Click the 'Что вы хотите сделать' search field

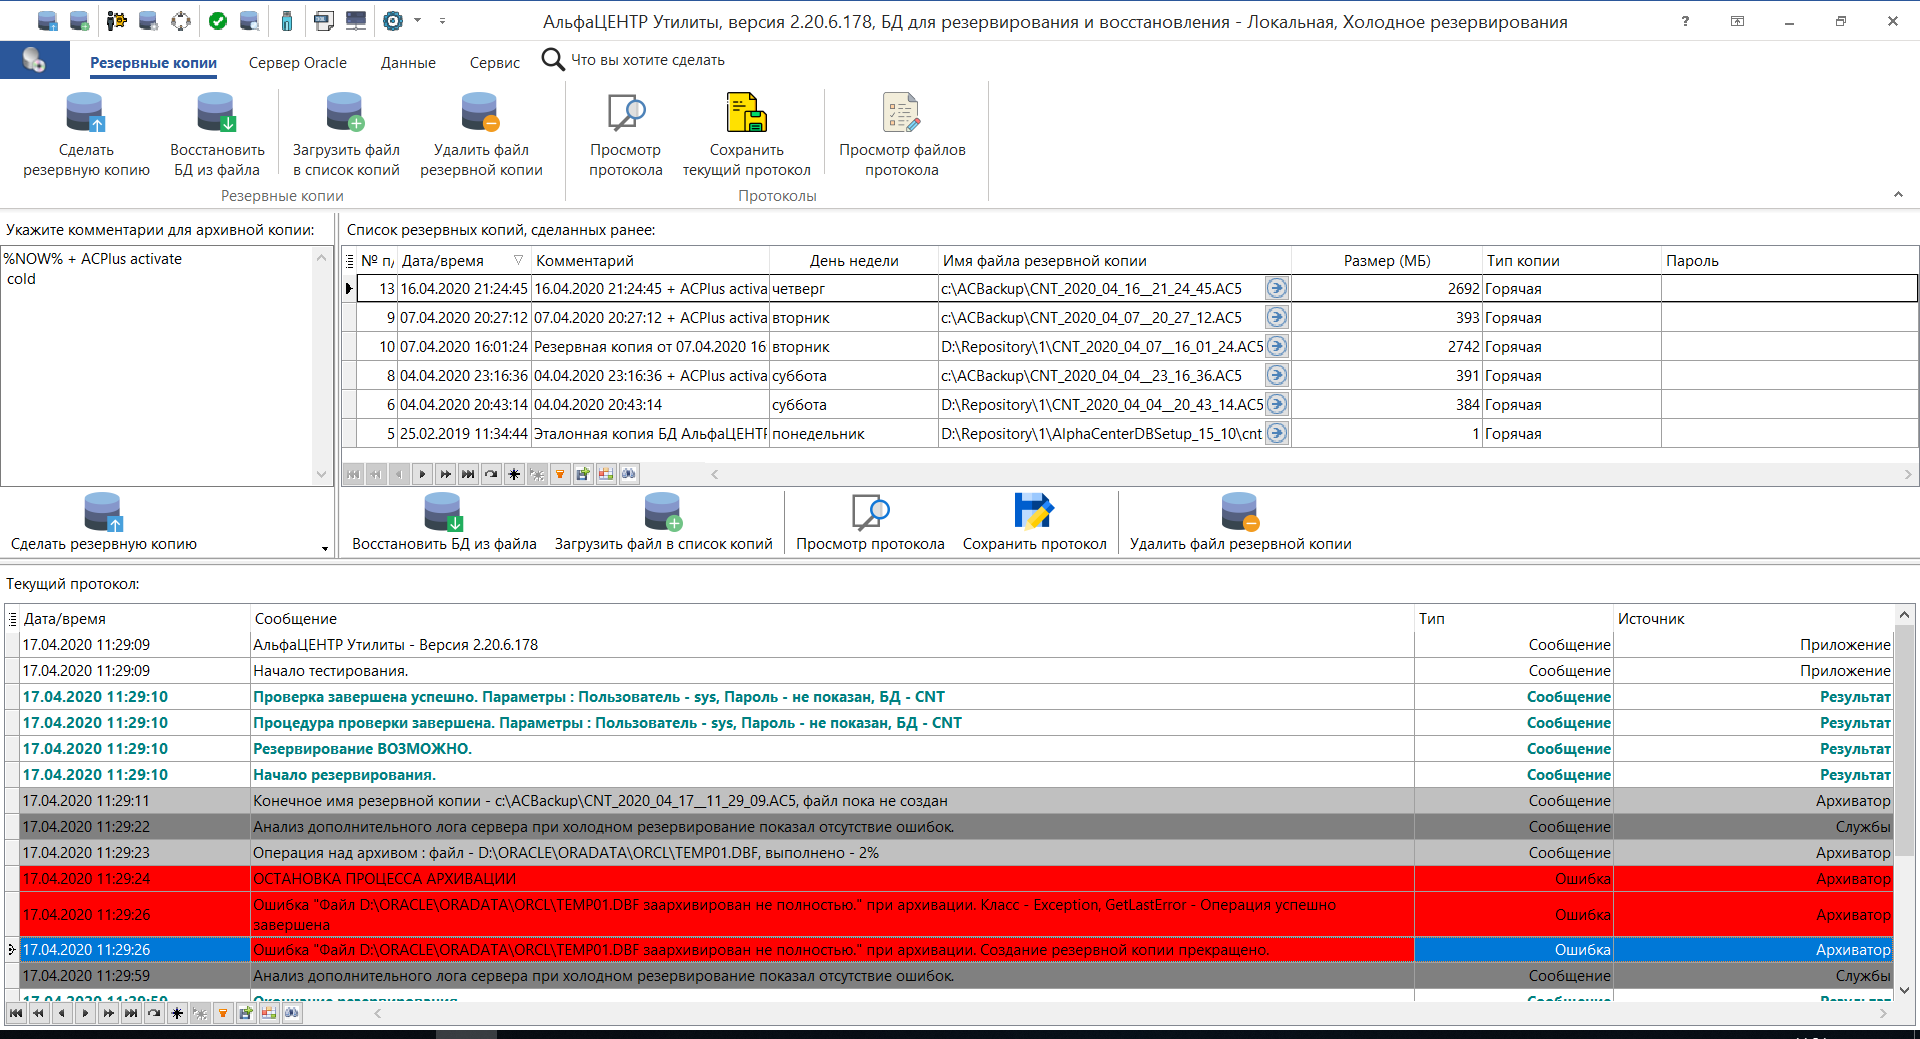point(647,60)
